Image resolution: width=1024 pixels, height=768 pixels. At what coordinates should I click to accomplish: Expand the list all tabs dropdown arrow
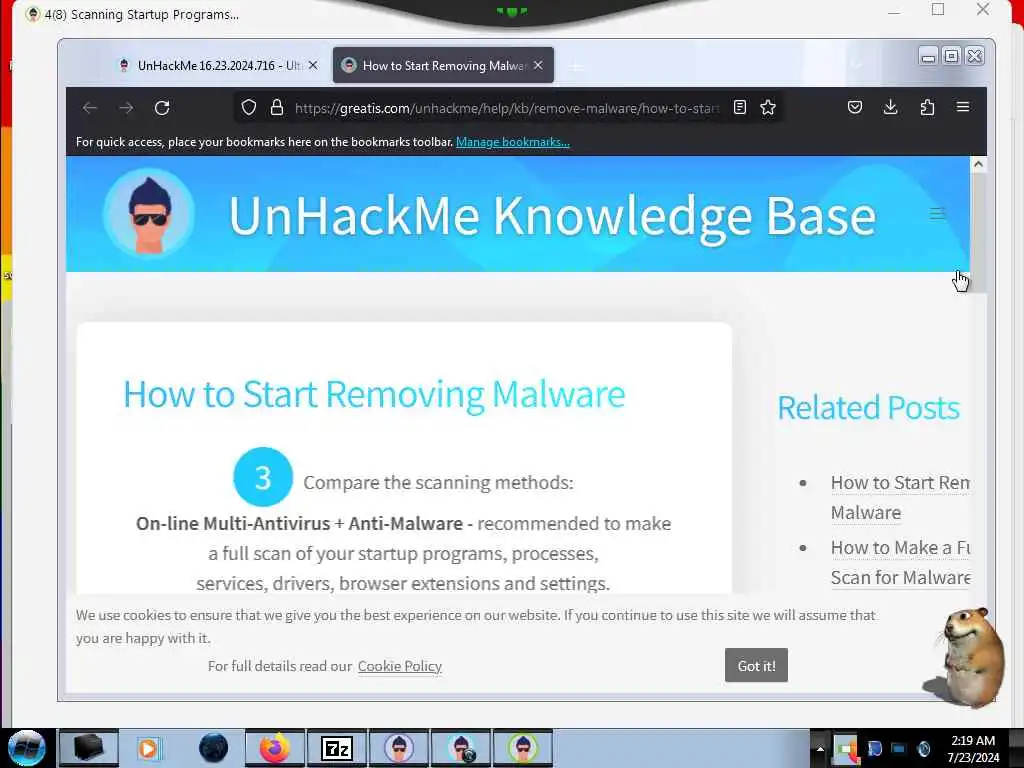857,65
